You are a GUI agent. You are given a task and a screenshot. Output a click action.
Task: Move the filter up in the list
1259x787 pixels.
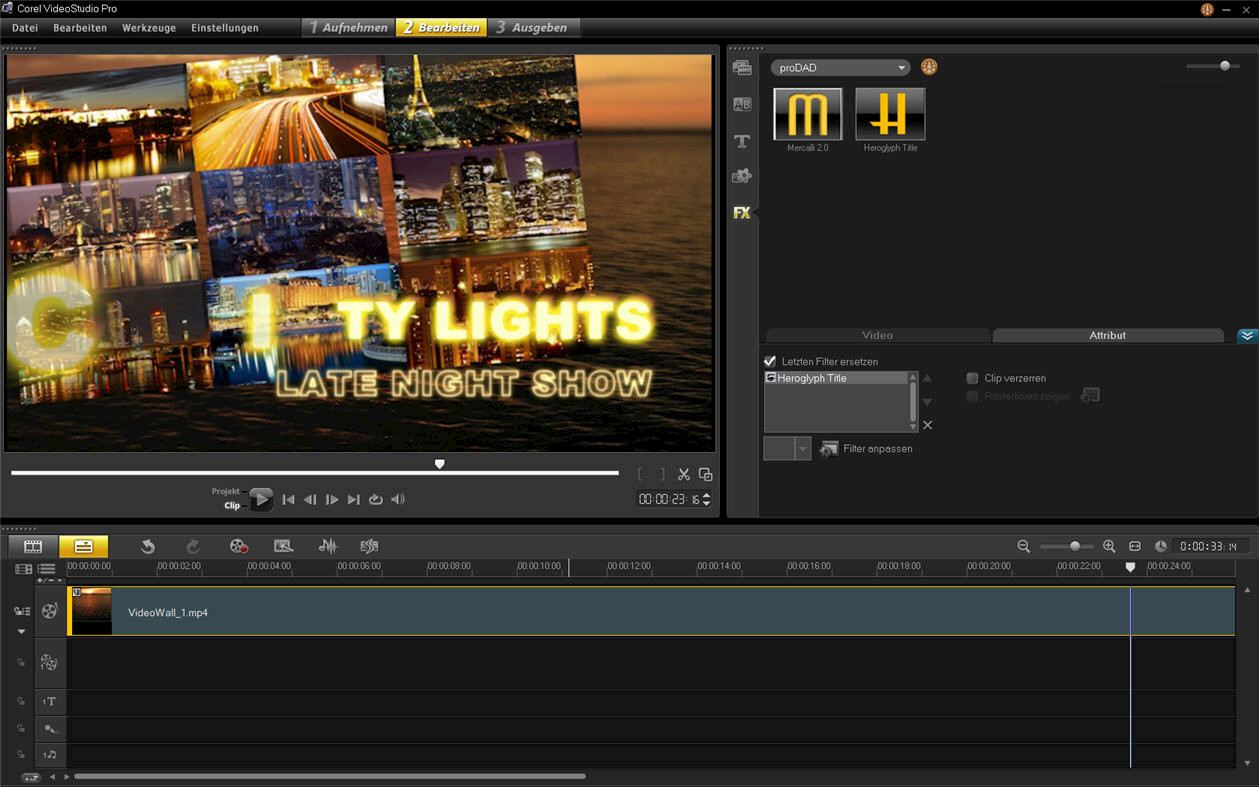[928, 378]
